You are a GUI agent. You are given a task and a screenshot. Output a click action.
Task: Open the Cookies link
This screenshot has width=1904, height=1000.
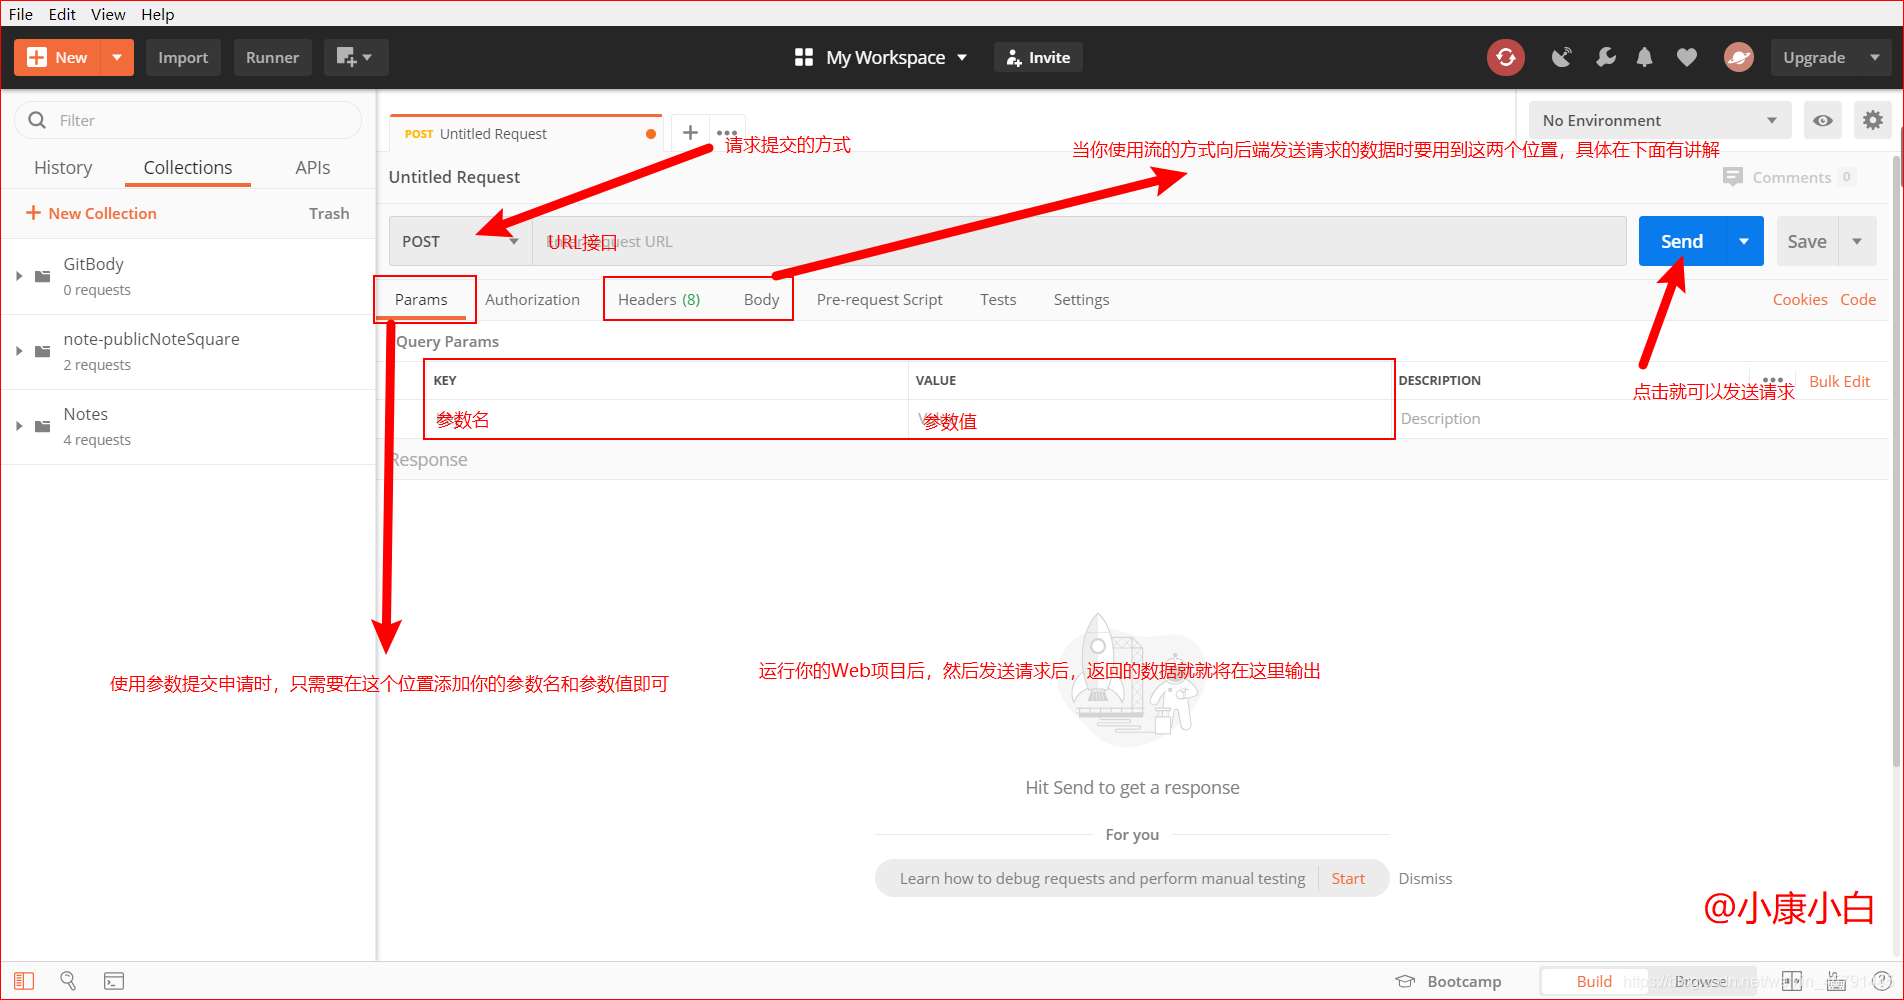1800,299
